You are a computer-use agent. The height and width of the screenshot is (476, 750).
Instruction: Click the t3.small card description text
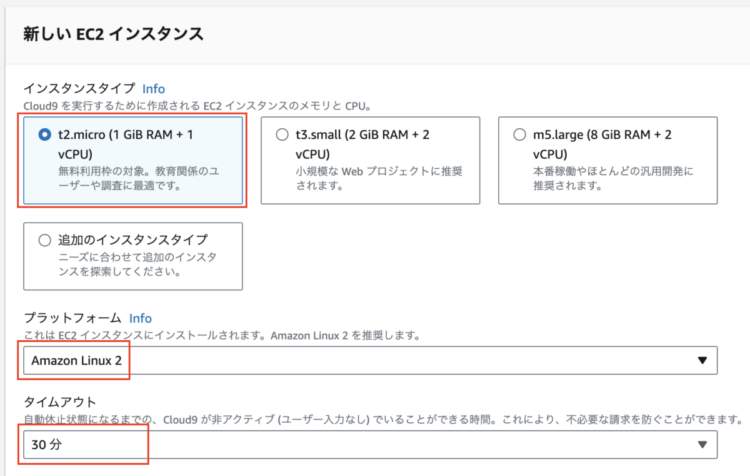click(379, 178)
